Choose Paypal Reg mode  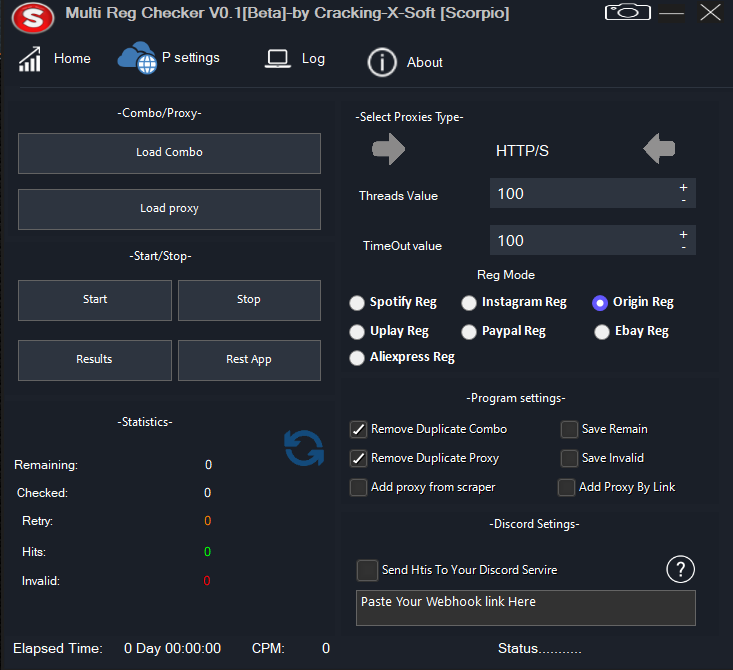click(469, 332)
